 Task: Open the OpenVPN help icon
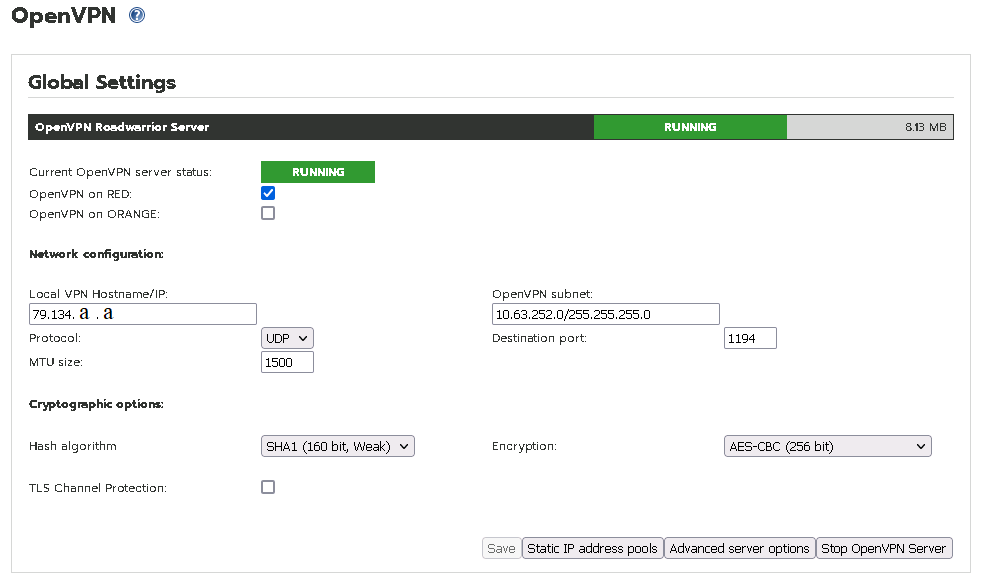click(137, 15)
